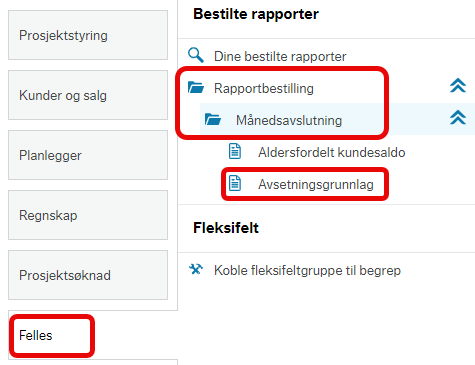Viewport: 475px width, 365px height.
Task: Open the Regnskap section
Action: (88, 215)
